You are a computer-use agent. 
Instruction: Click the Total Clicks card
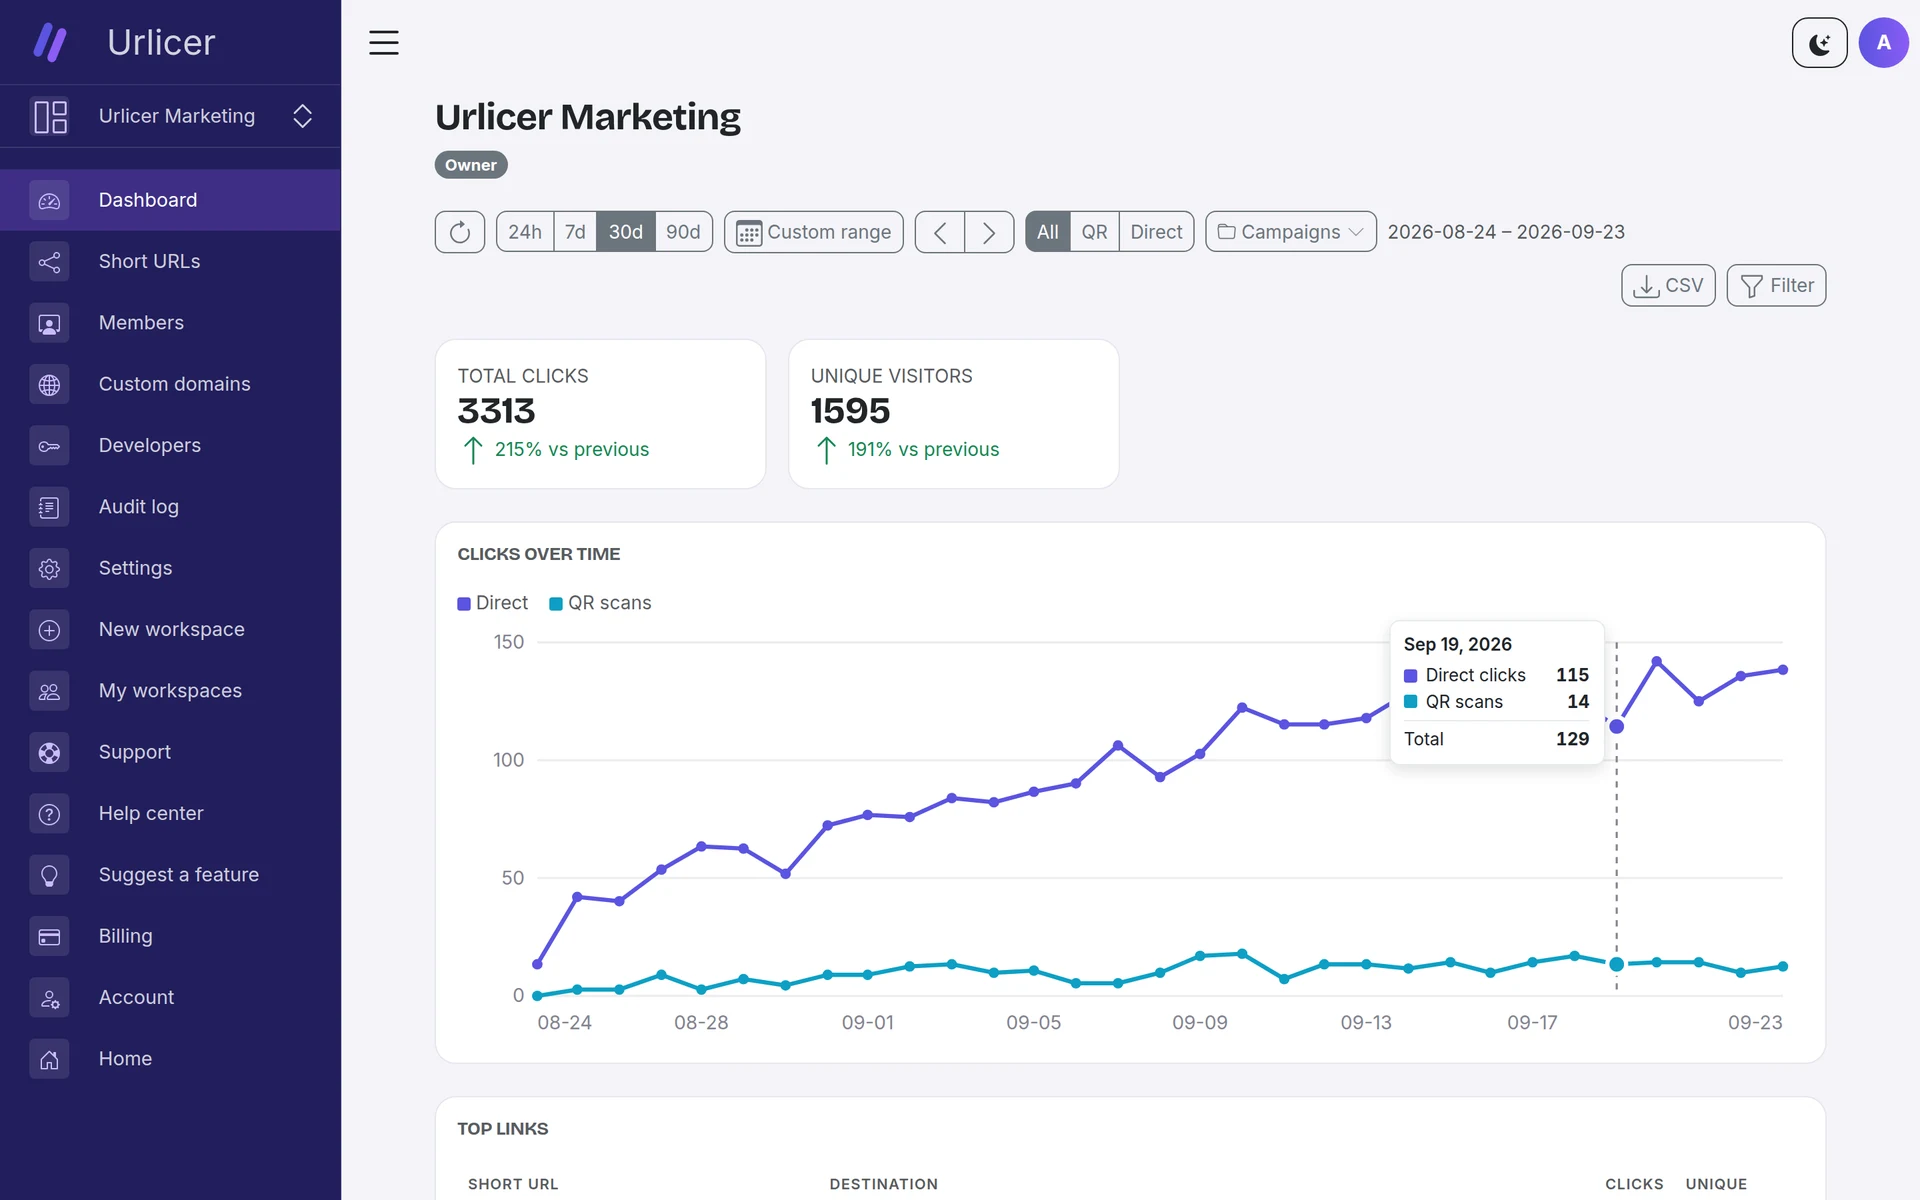[600, 414]
